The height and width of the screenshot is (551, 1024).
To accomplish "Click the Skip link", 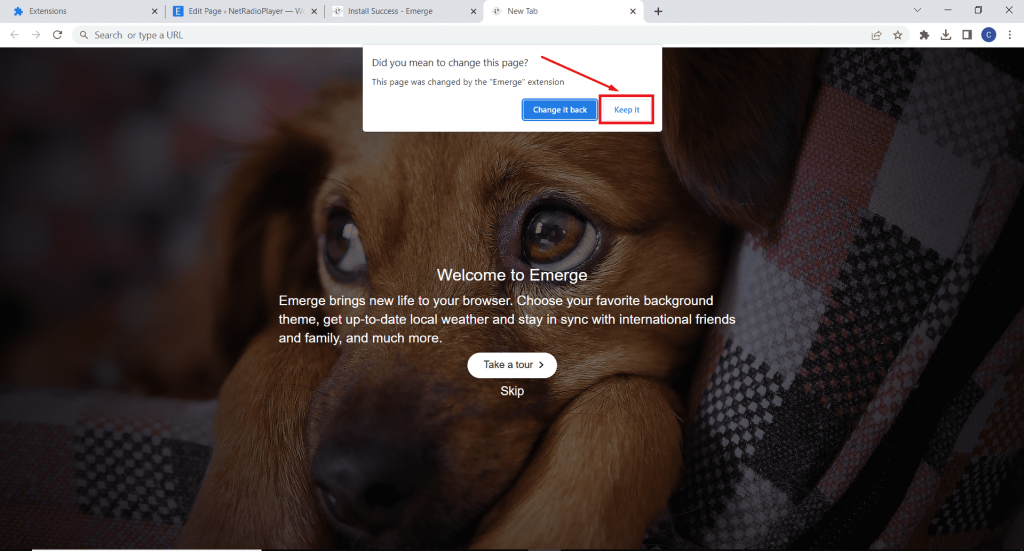I will [x=512, y=391].
